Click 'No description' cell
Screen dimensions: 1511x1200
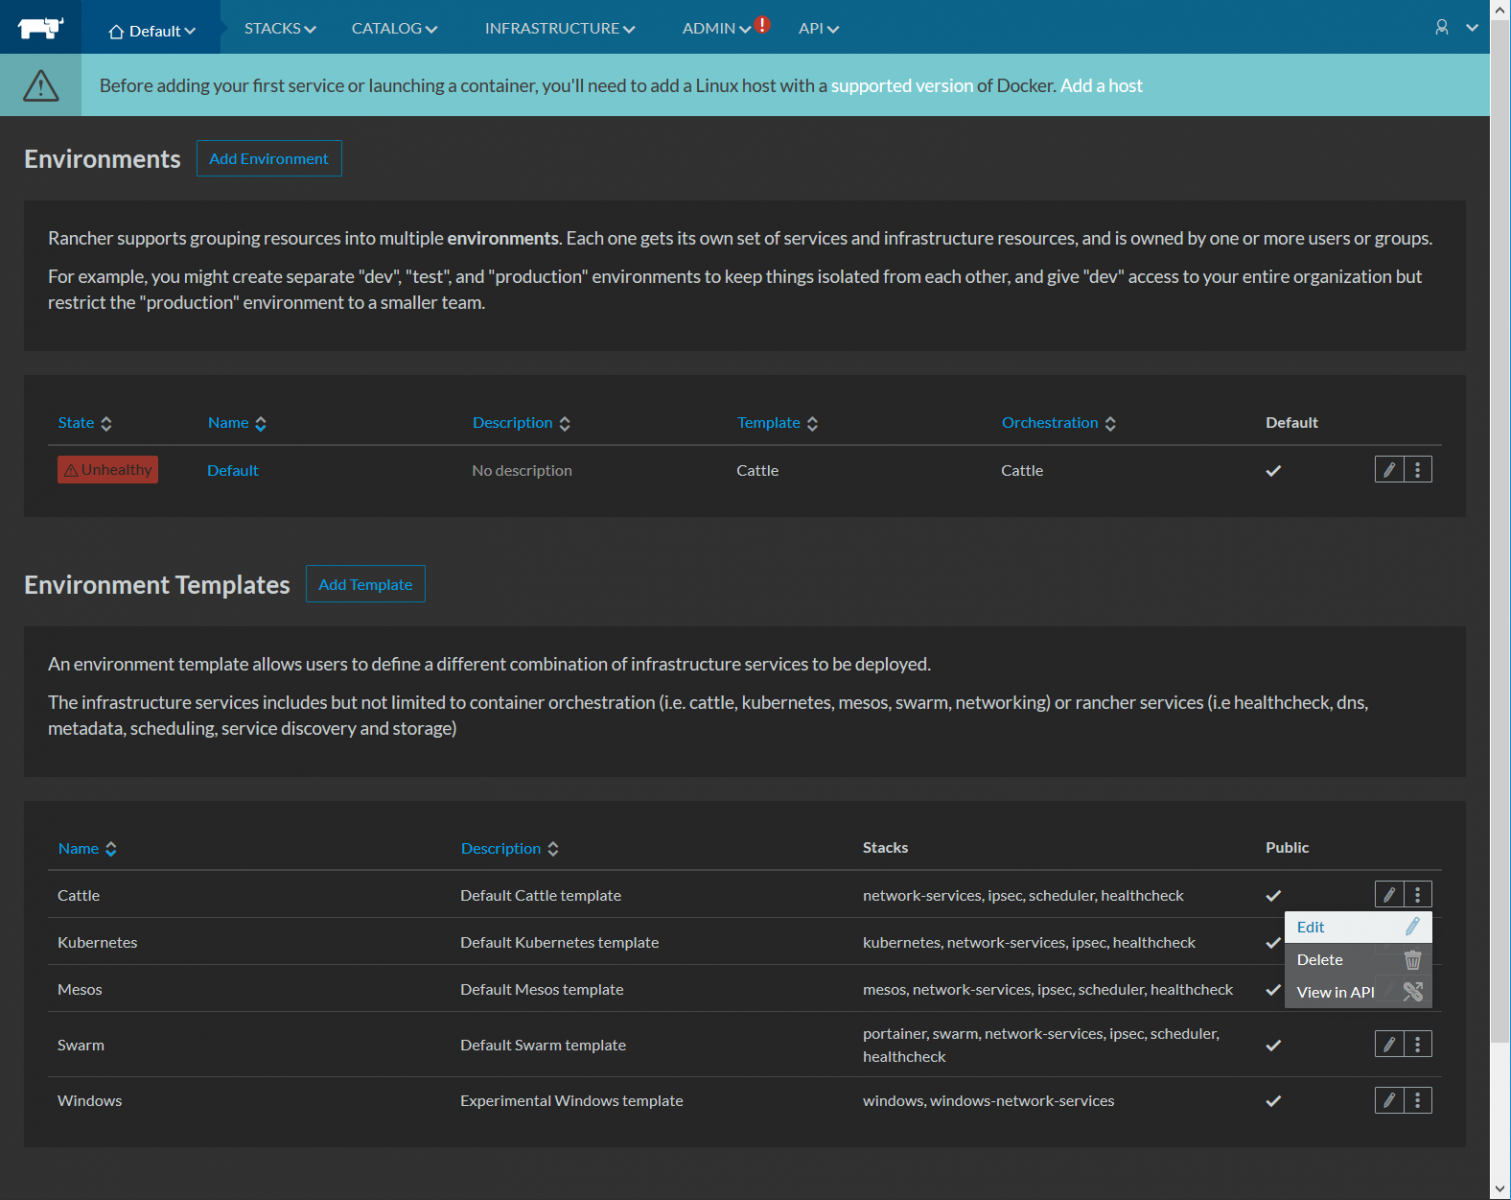click(522, 470)
